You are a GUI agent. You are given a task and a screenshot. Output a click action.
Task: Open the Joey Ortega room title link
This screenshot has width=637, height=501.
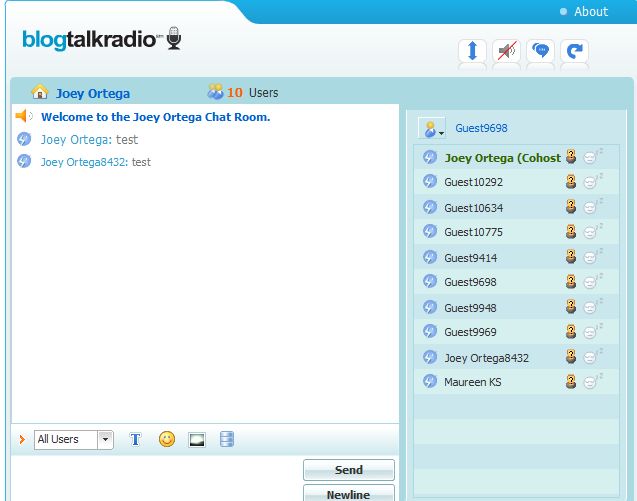(93, 93)
